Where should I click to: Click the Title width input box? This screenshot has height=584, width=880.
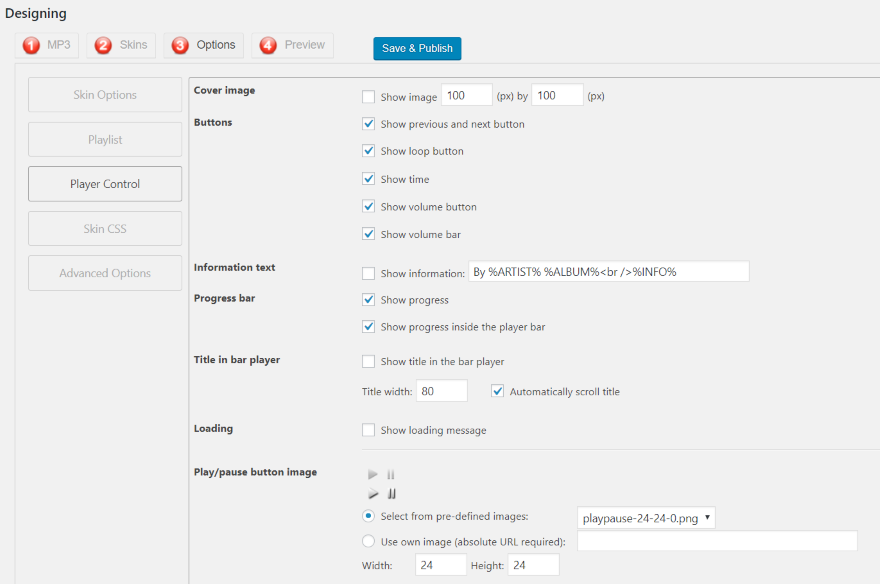point(442,391)
